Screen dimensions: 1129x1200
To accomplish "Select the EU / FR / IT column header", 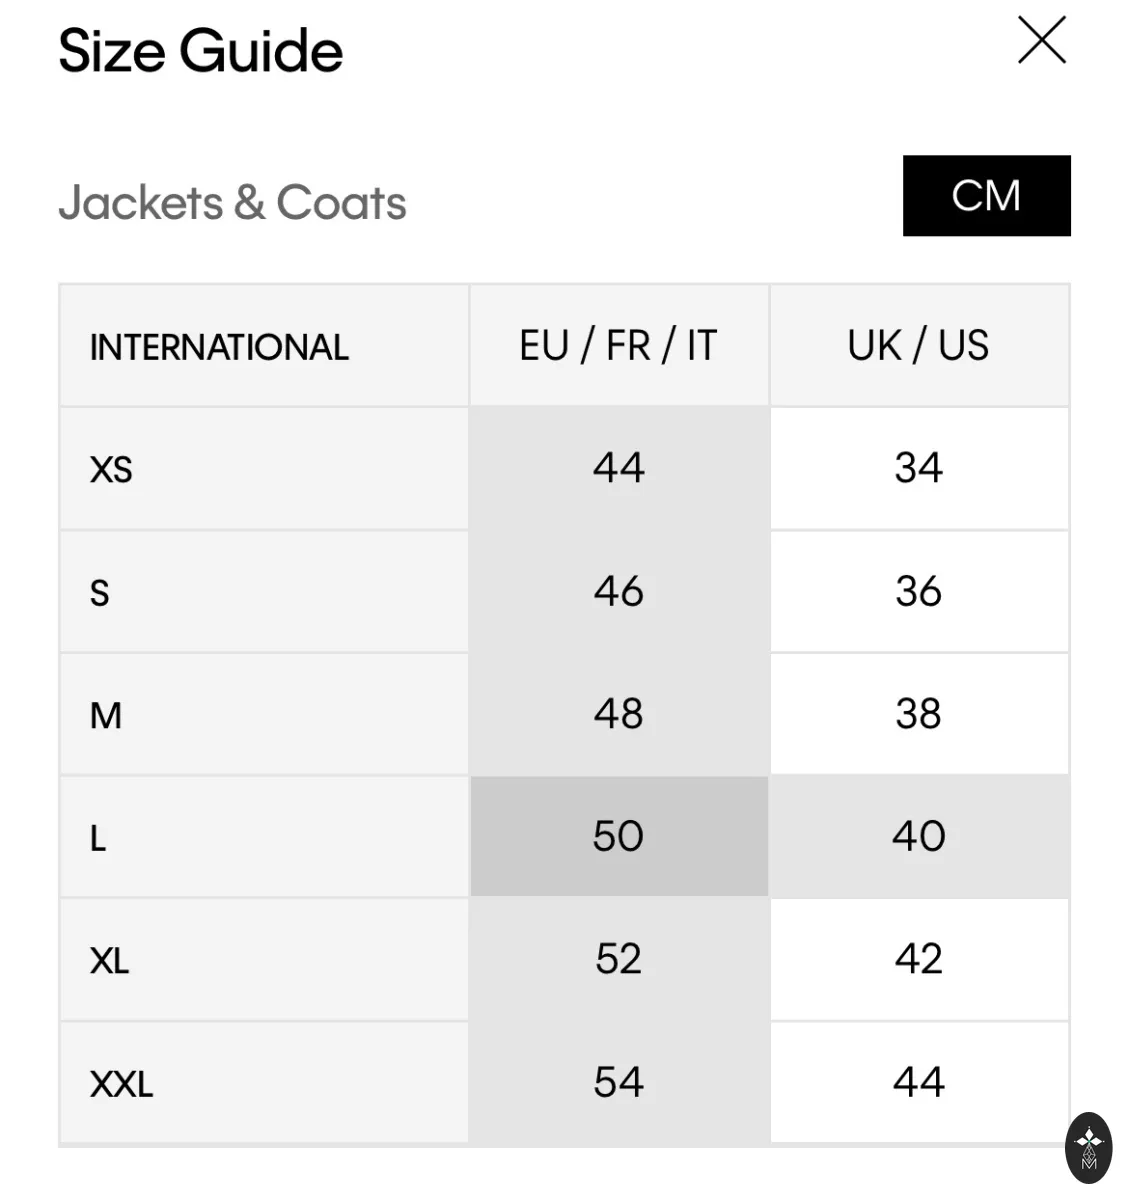I will (619, 347).
